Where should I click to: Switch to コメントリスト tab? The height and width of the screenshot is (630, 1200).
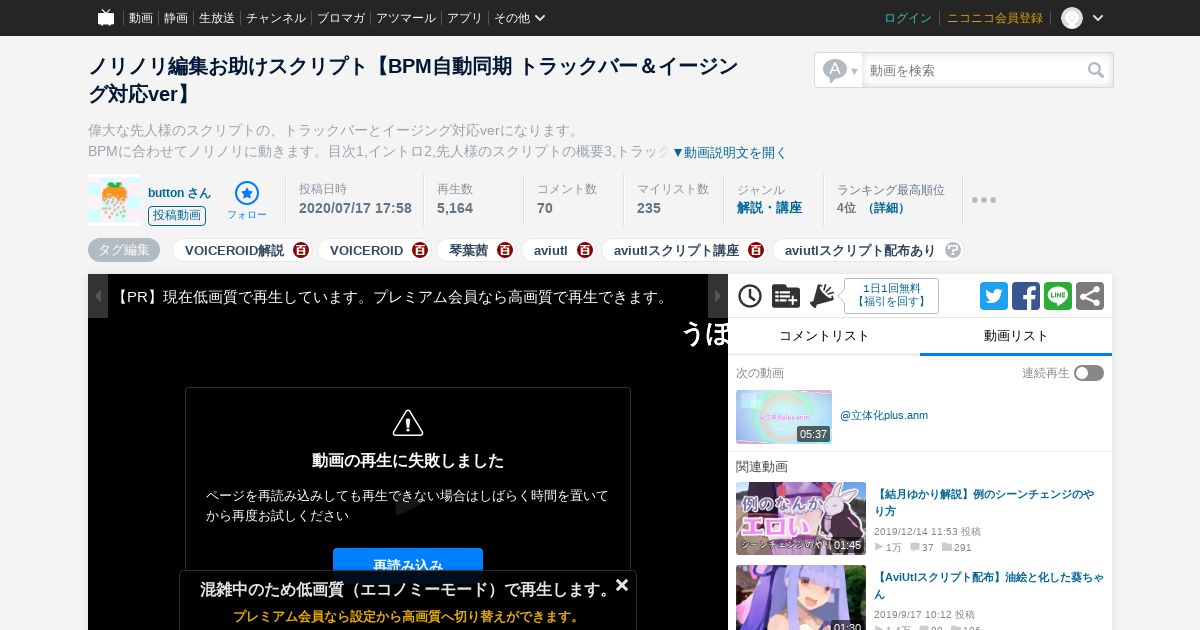[x=824, y=336]
